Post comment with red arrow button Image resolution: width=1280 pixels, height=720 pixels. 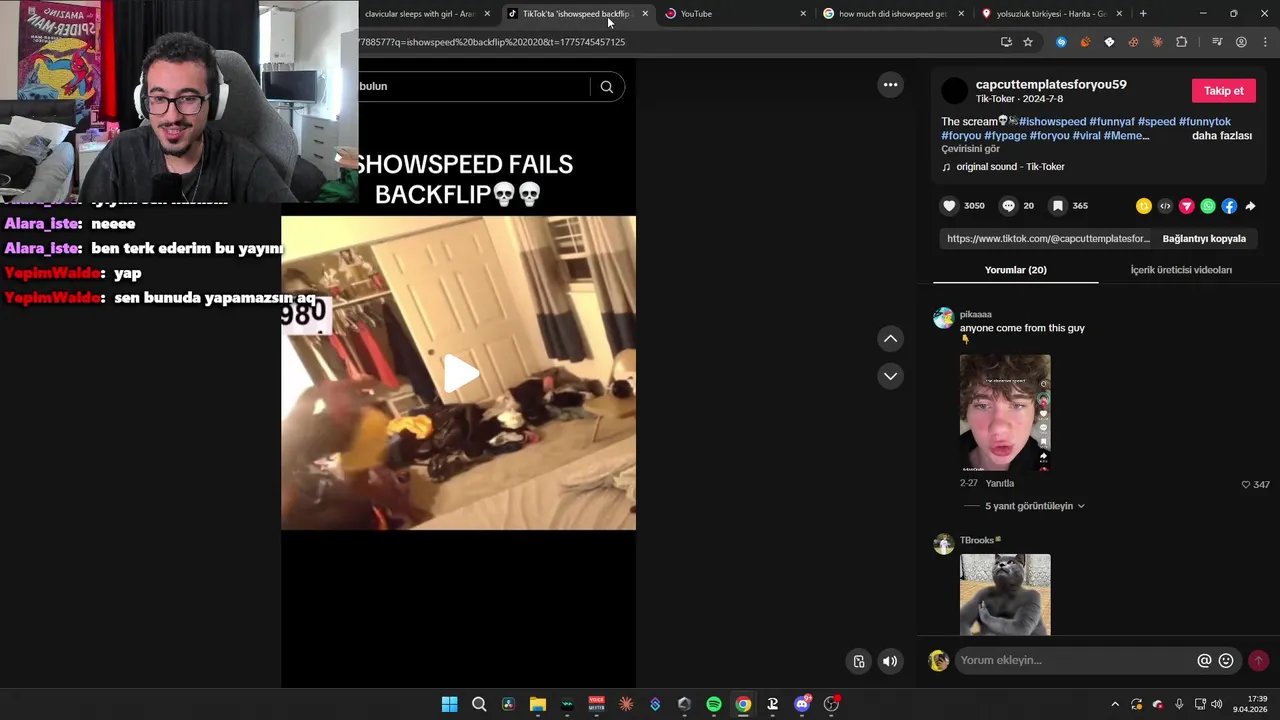(x=1258, y=661)
